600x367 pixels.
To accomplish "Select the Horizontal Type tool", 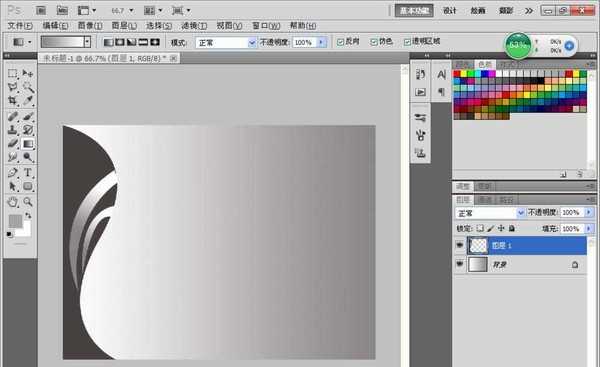I will click(x=28, y=172).
